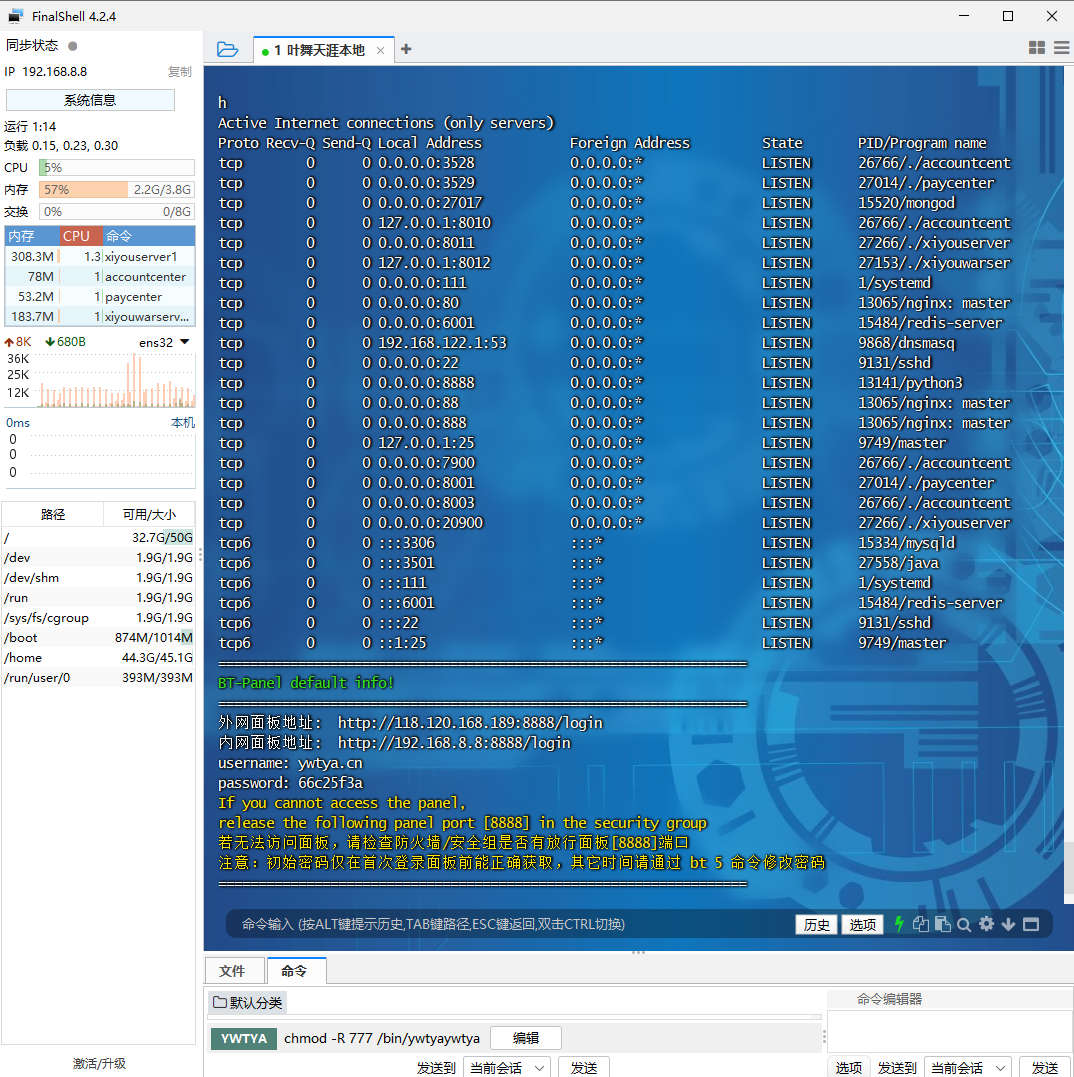Image resolution: width=1074 pixels, height=1077 pixels.
Task: Select the /run/user/0 disk row
Action: (98, 678)
